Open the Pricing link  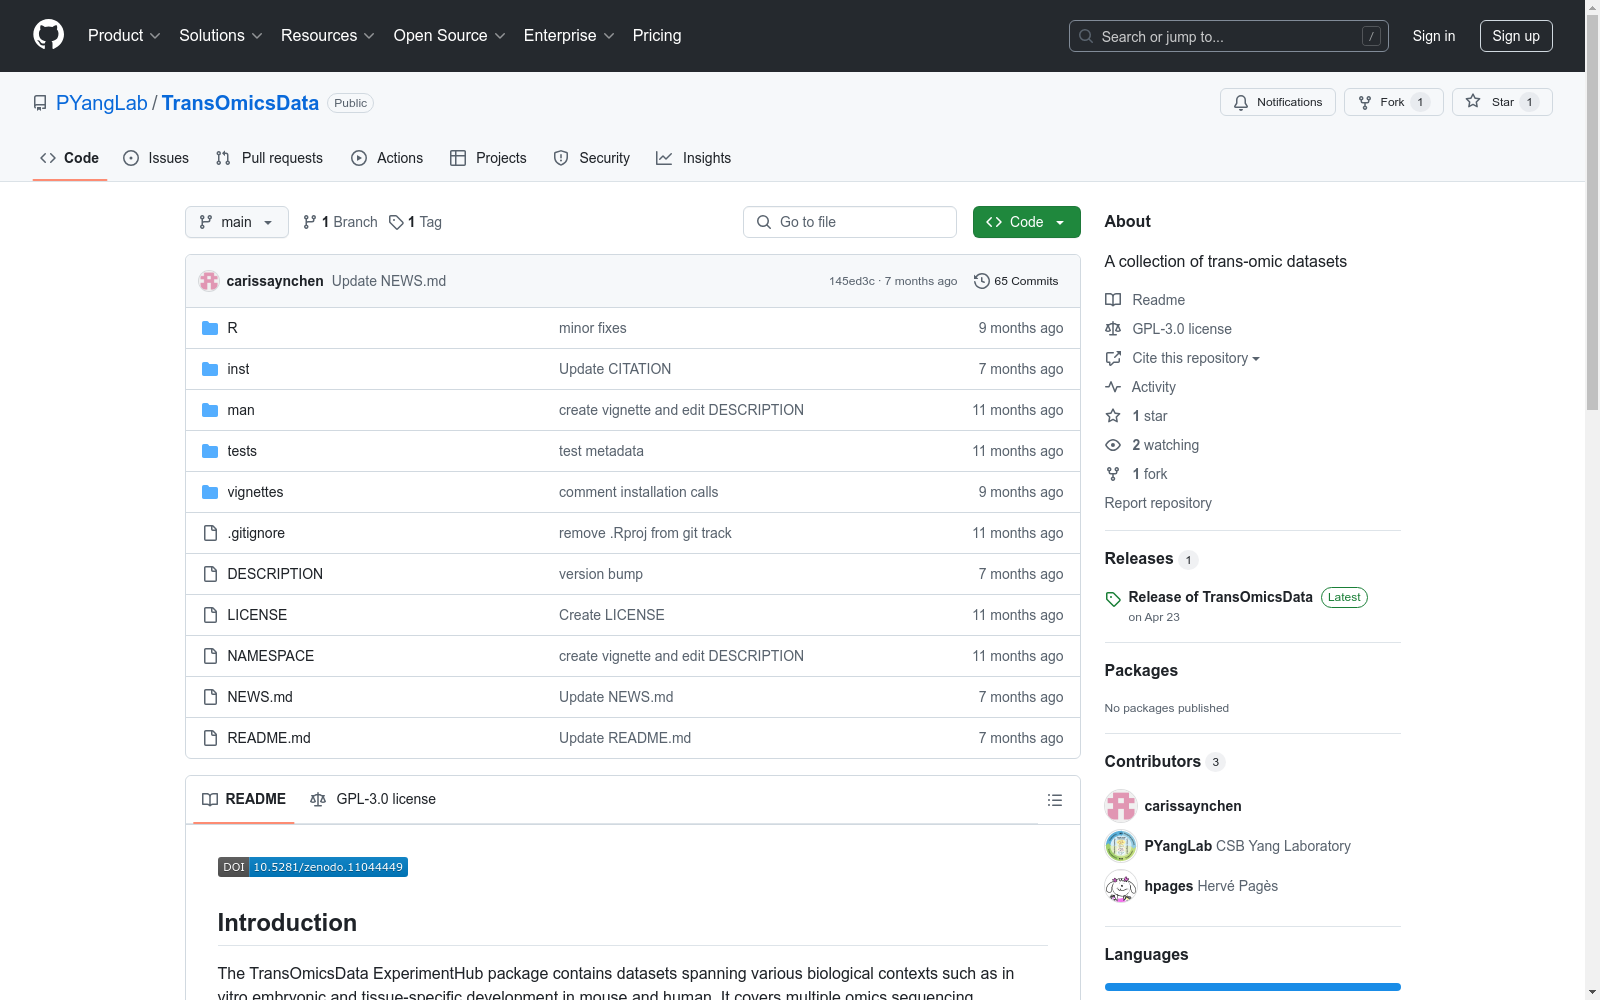pyautogui.click(x=657, y=36)
